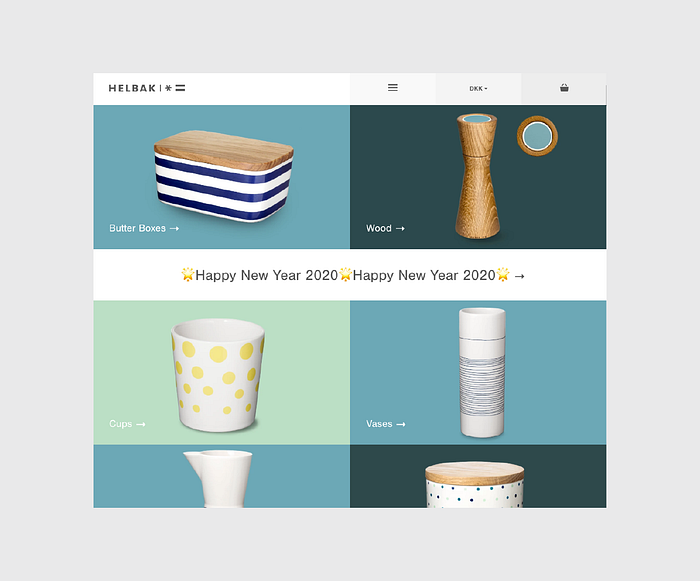Click the arrow after the New Year banner
The image size is (700, 581).
[519, 276]
